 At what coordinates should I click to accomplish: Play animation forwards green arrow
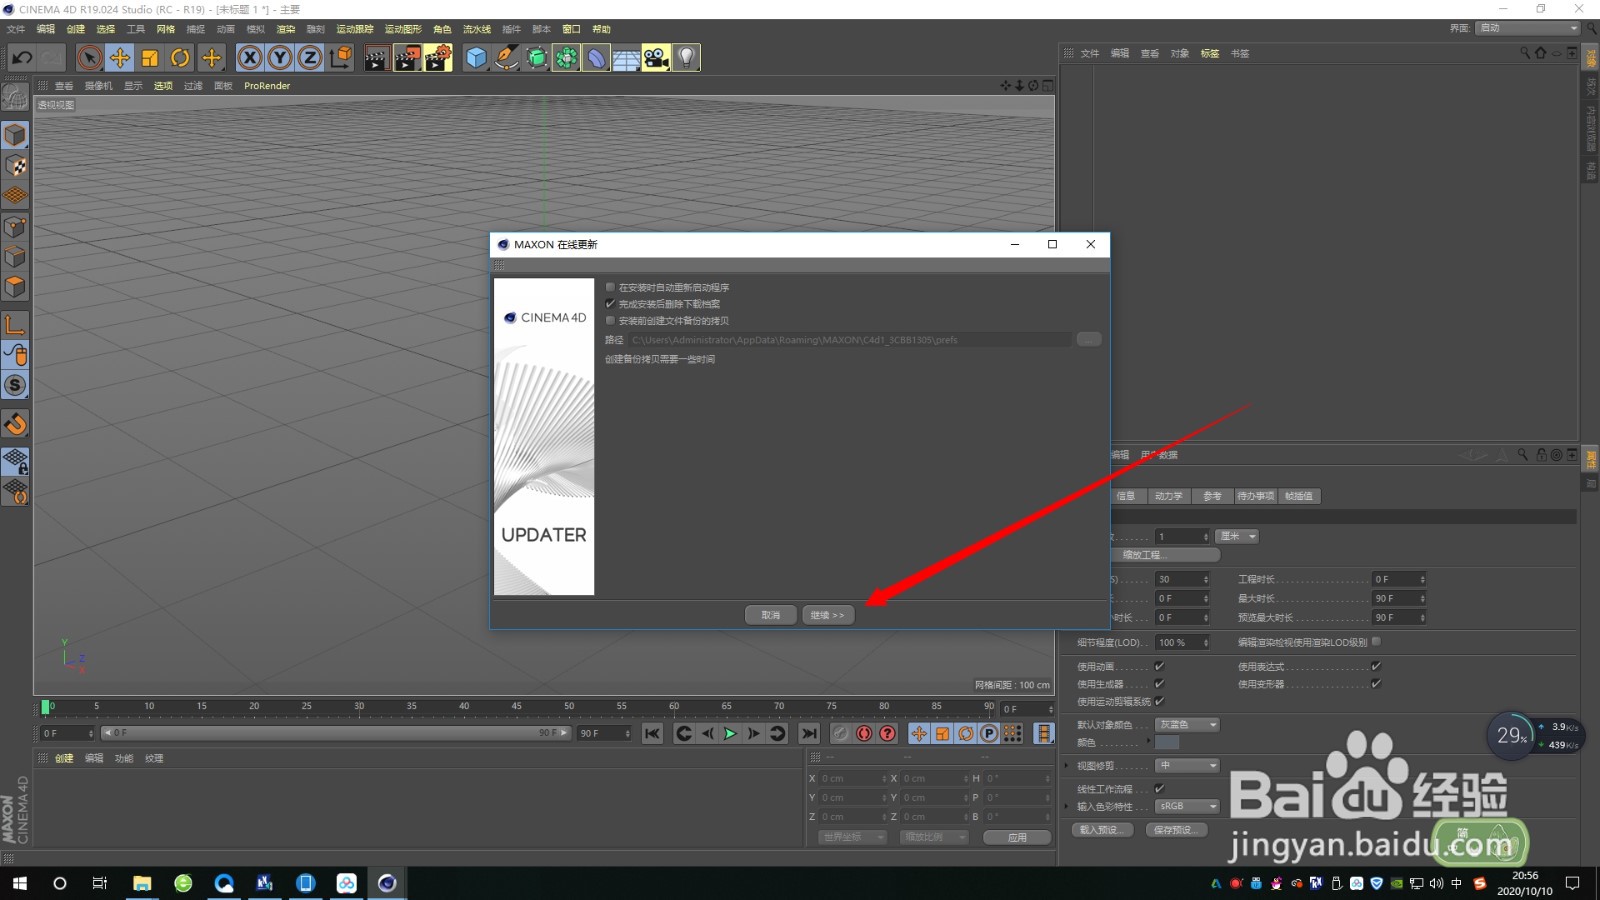[730, 734]
